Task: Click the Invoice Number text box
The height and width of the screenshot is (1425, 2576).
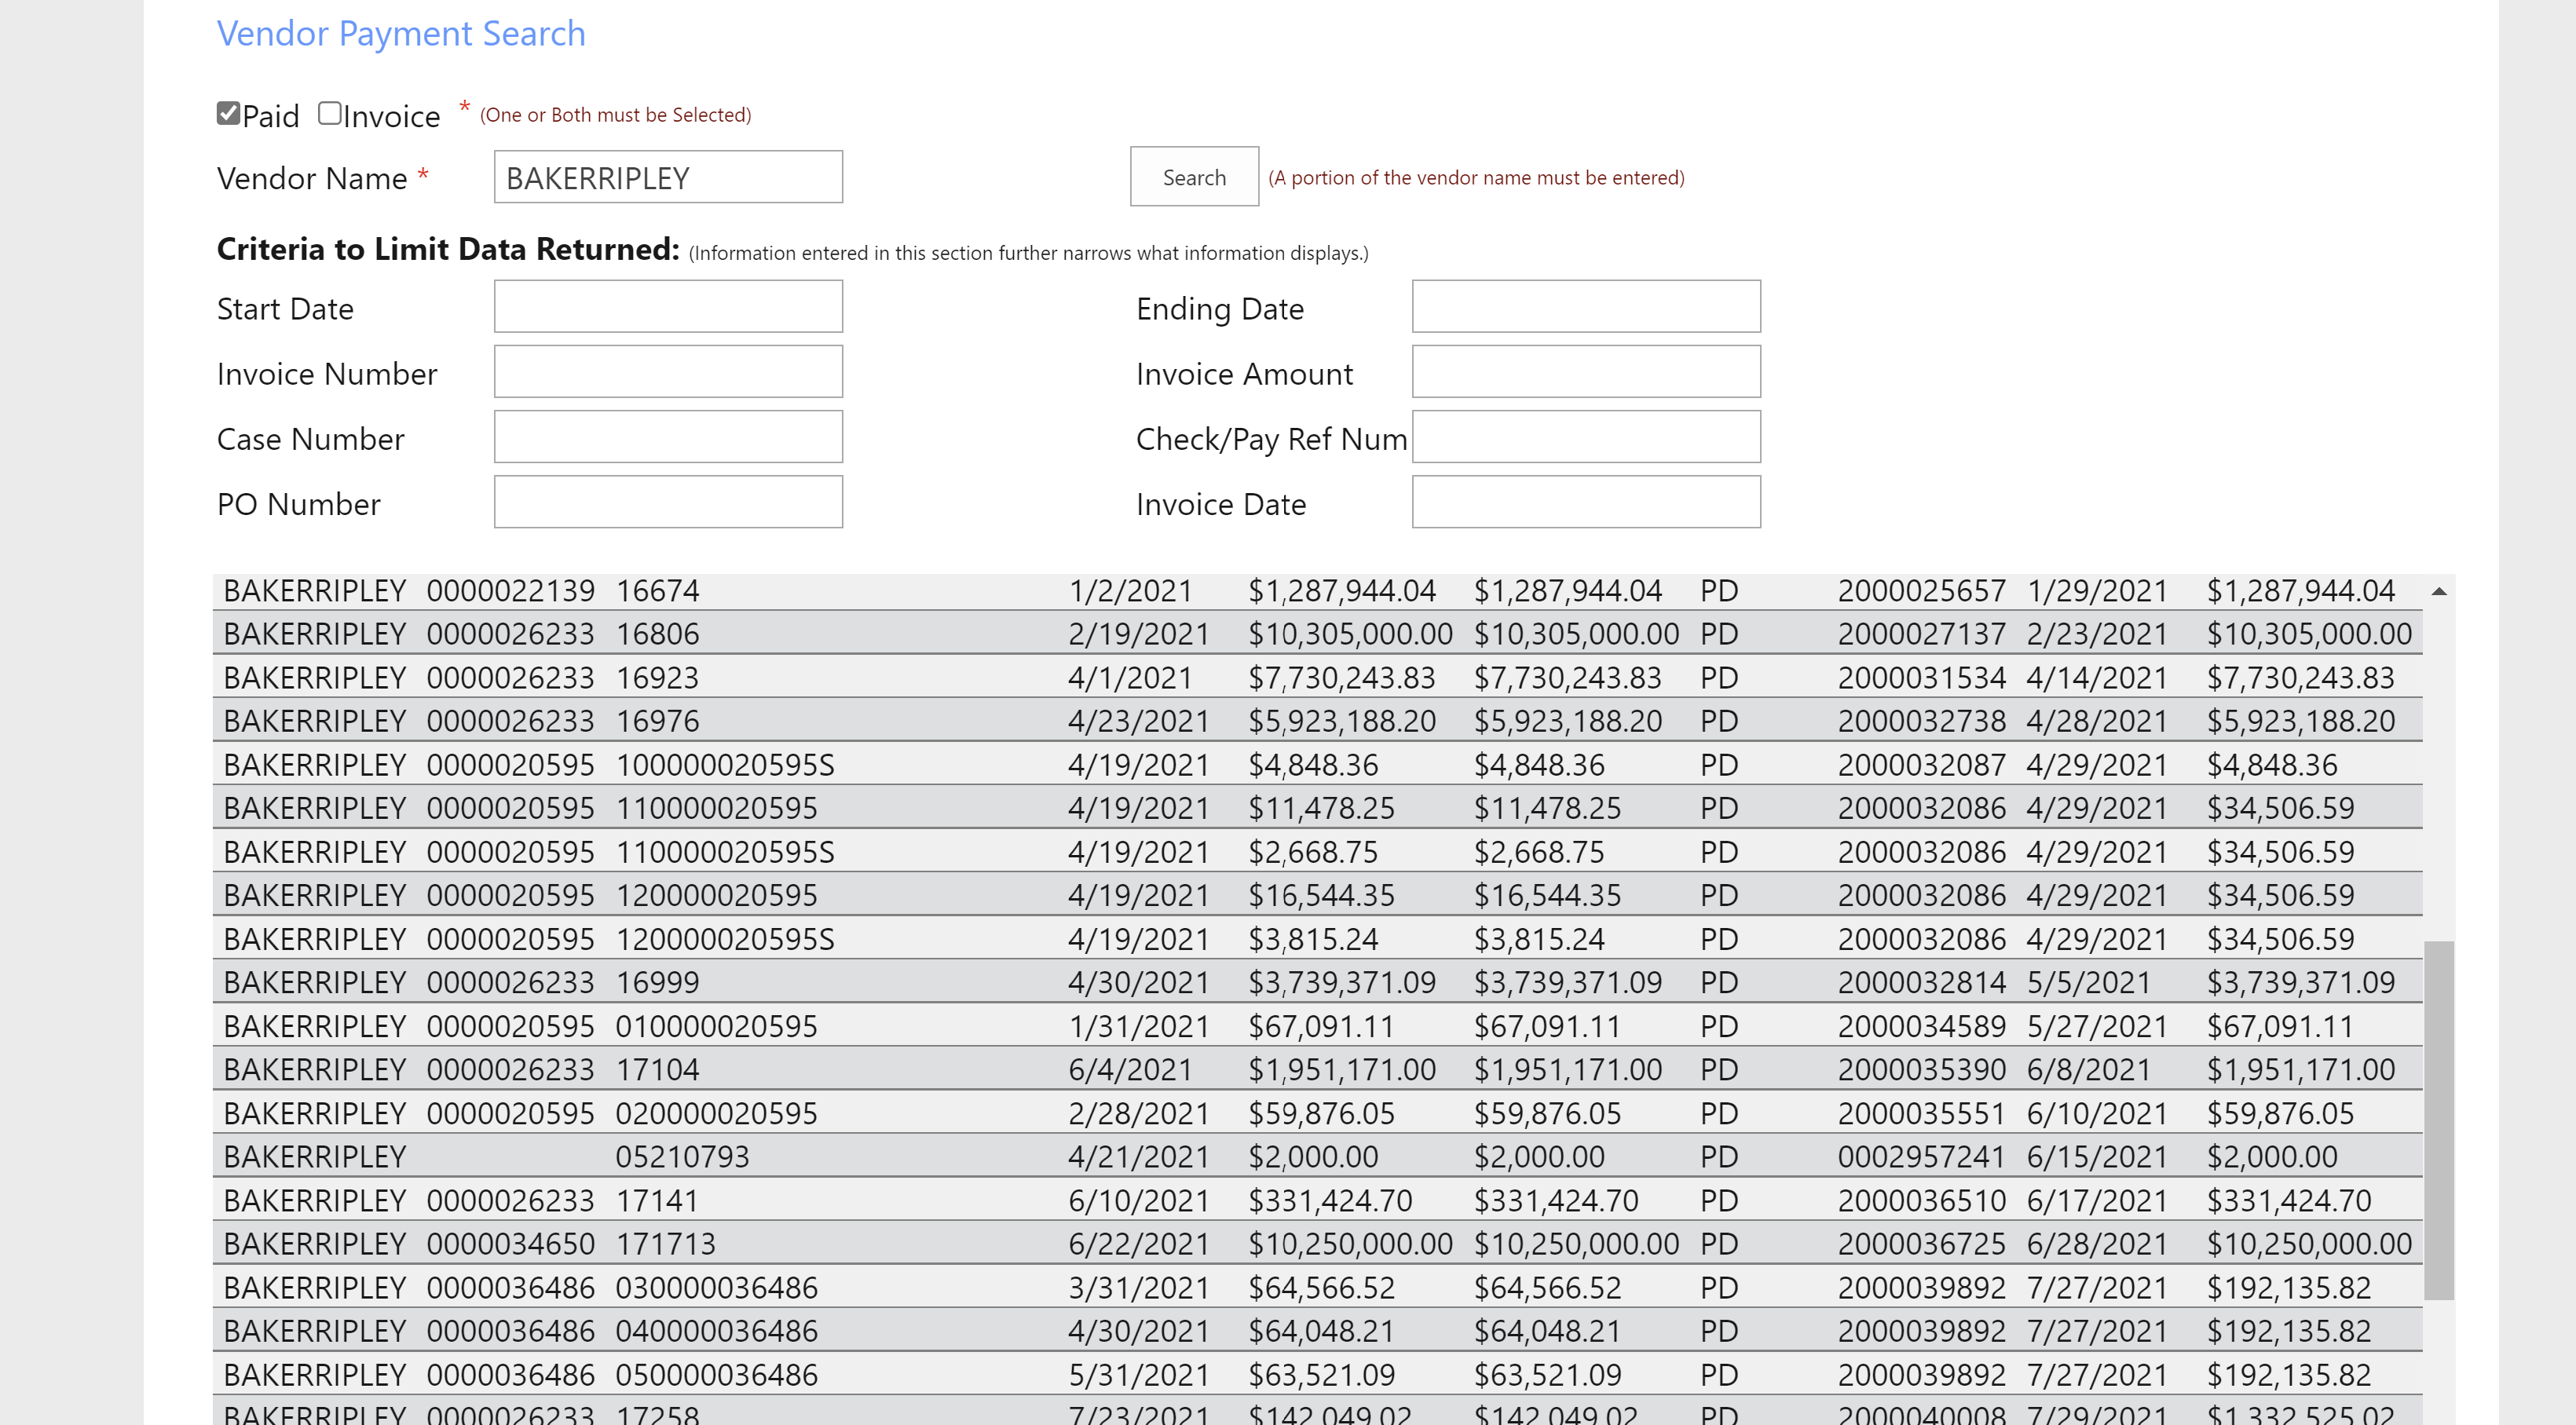Action: tap(668, 372)
